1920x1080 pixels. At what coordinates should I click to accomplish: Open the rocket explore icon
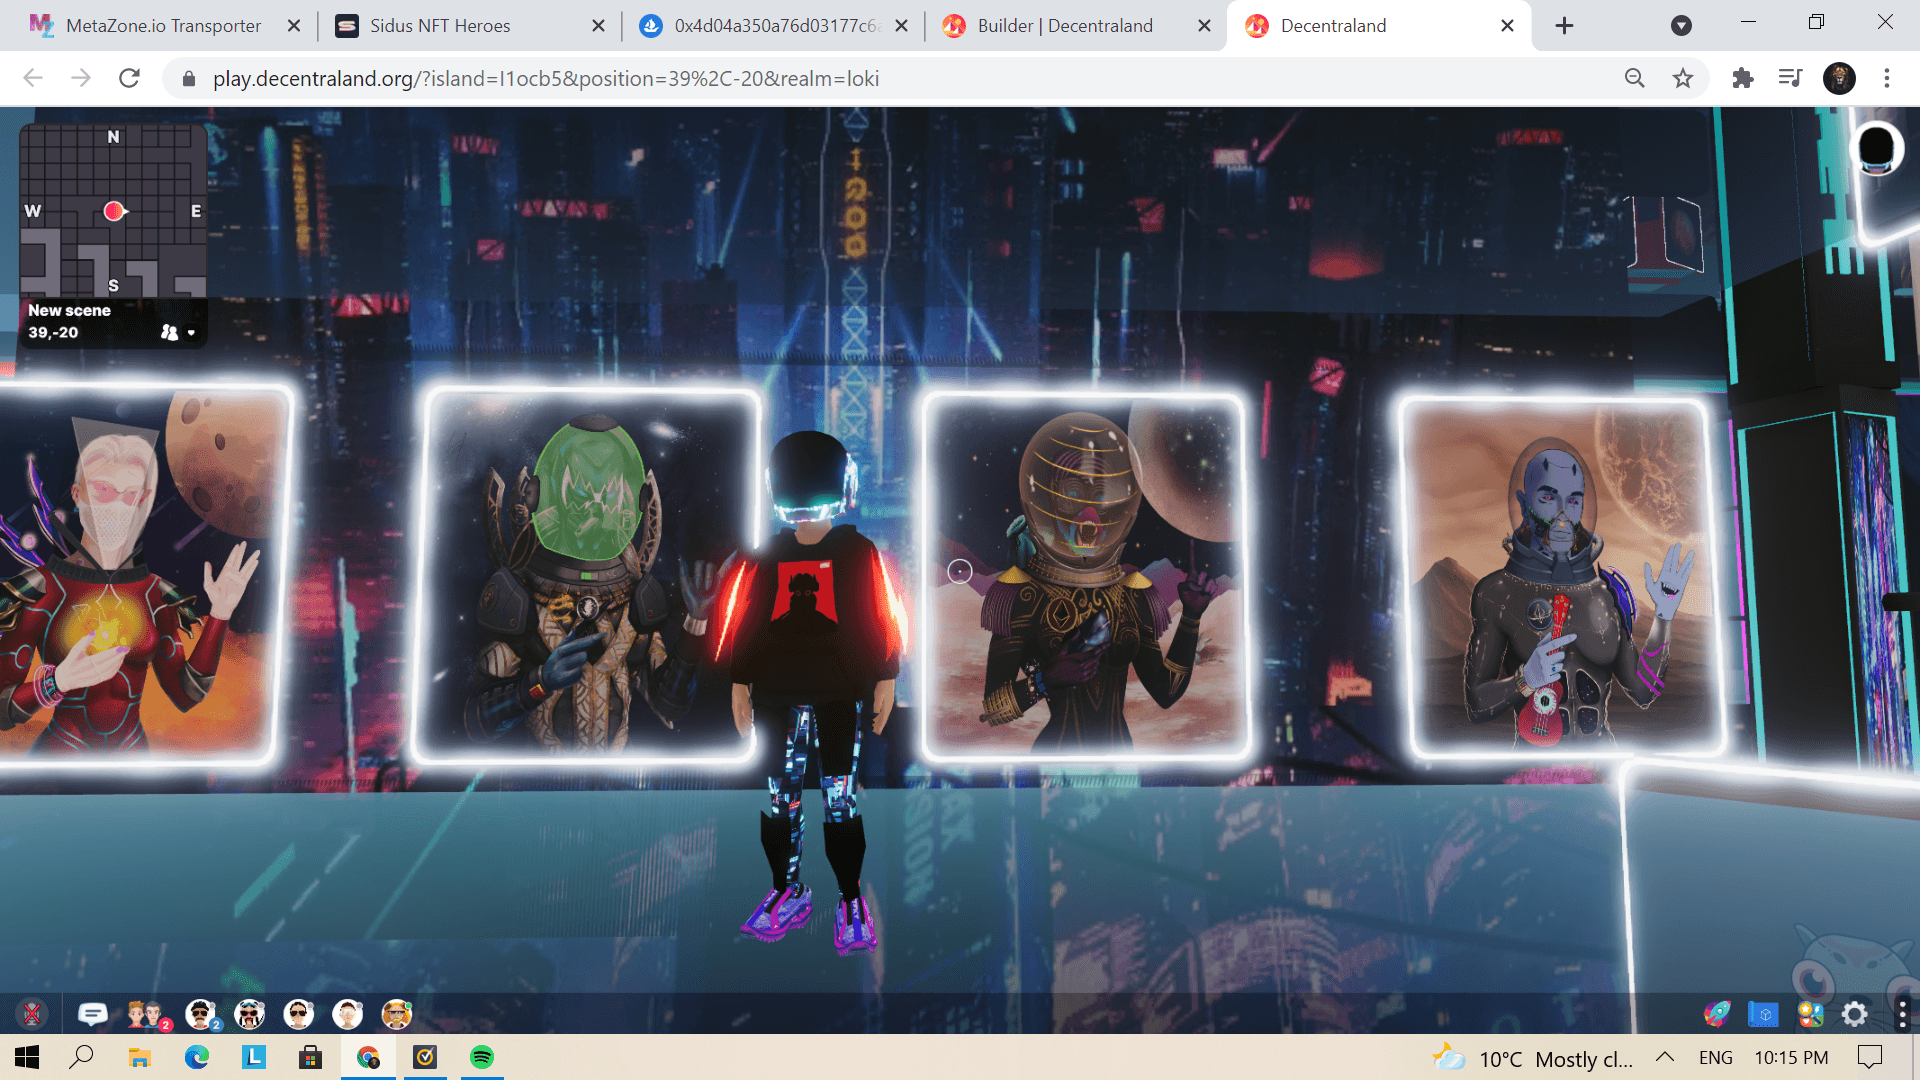click(x=1716, y=1014)
